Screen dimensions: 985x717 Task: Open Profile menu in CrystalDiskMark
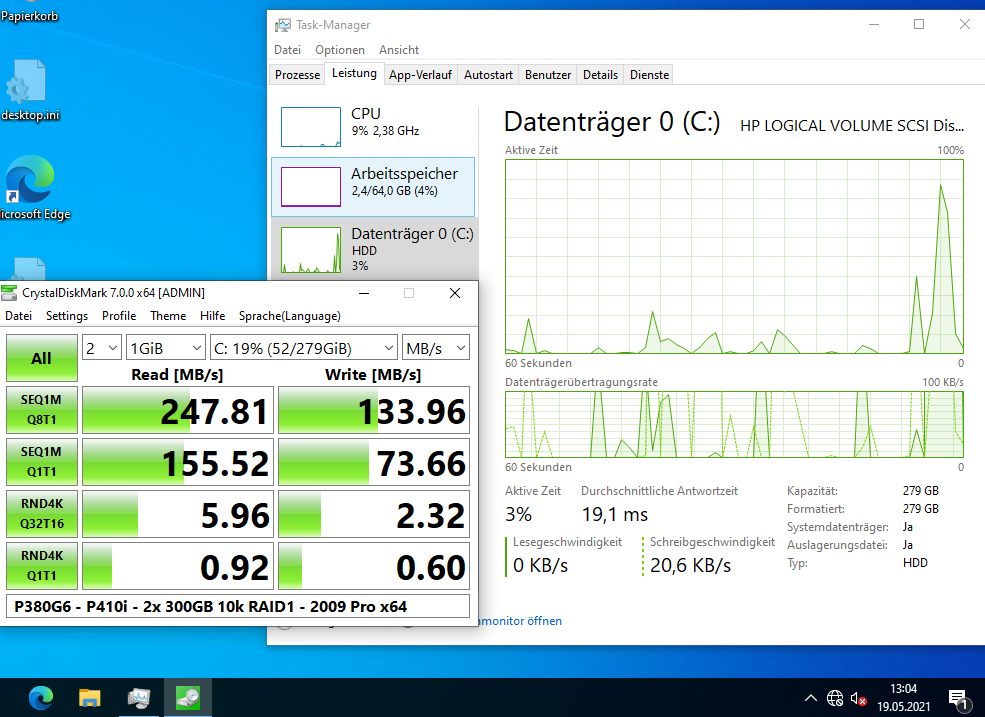[x=119, y=316]
